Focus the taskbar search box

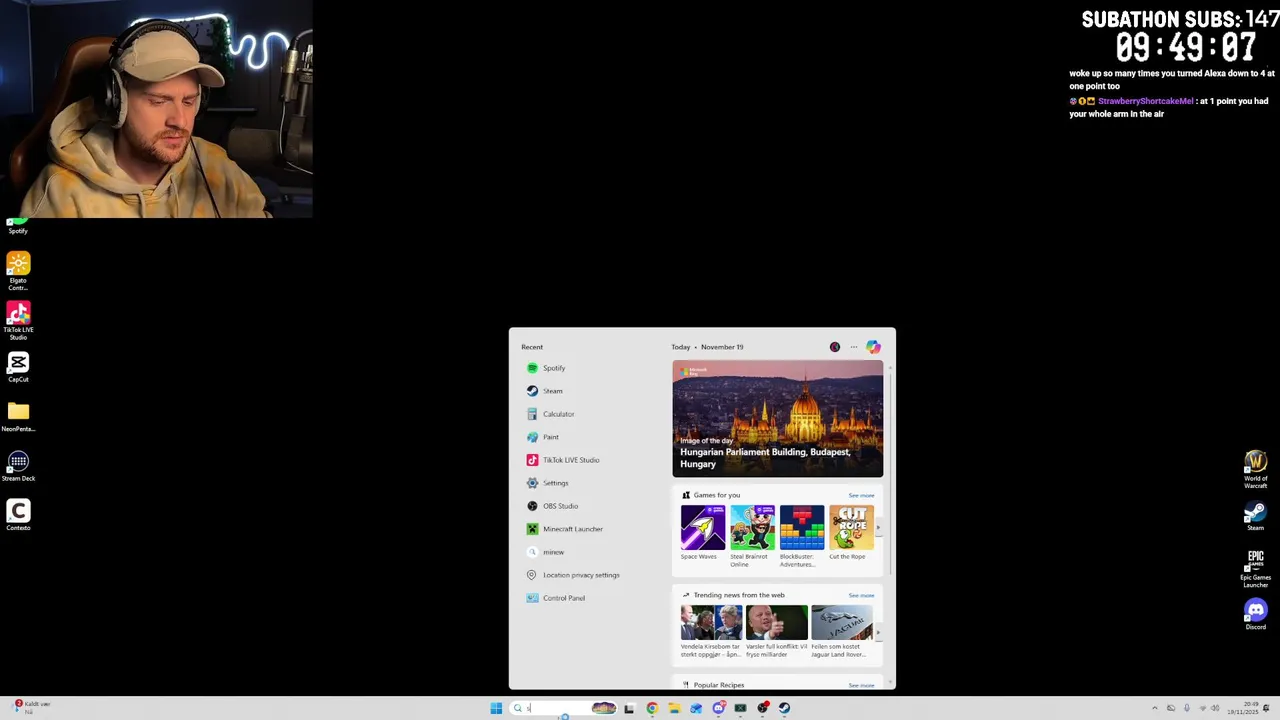coord(564,708)
